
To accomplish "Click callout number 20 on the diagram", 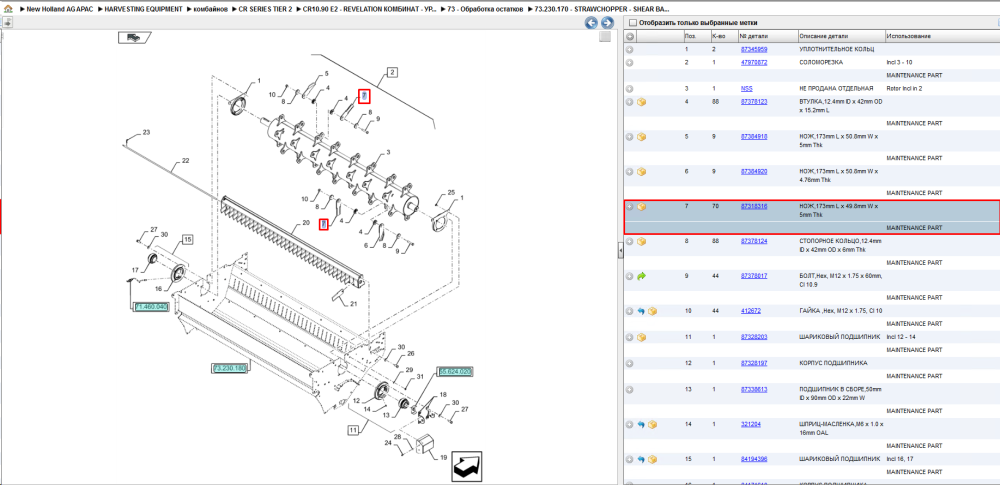I will click(305, 223).
